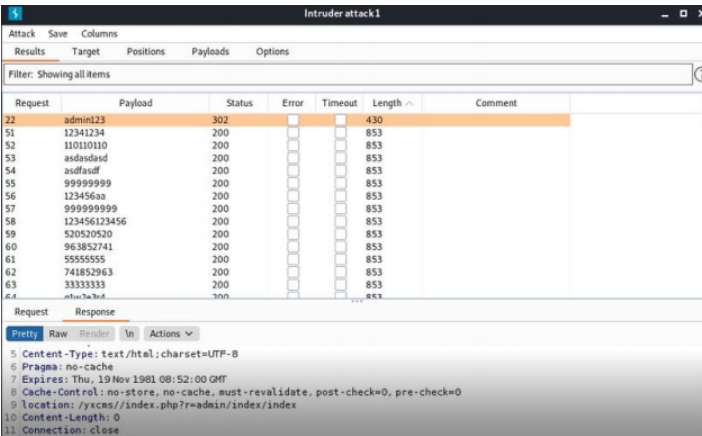Click request number 60 cell
The height and width of the screenshot is (436, 702).
tap(11, 247)
